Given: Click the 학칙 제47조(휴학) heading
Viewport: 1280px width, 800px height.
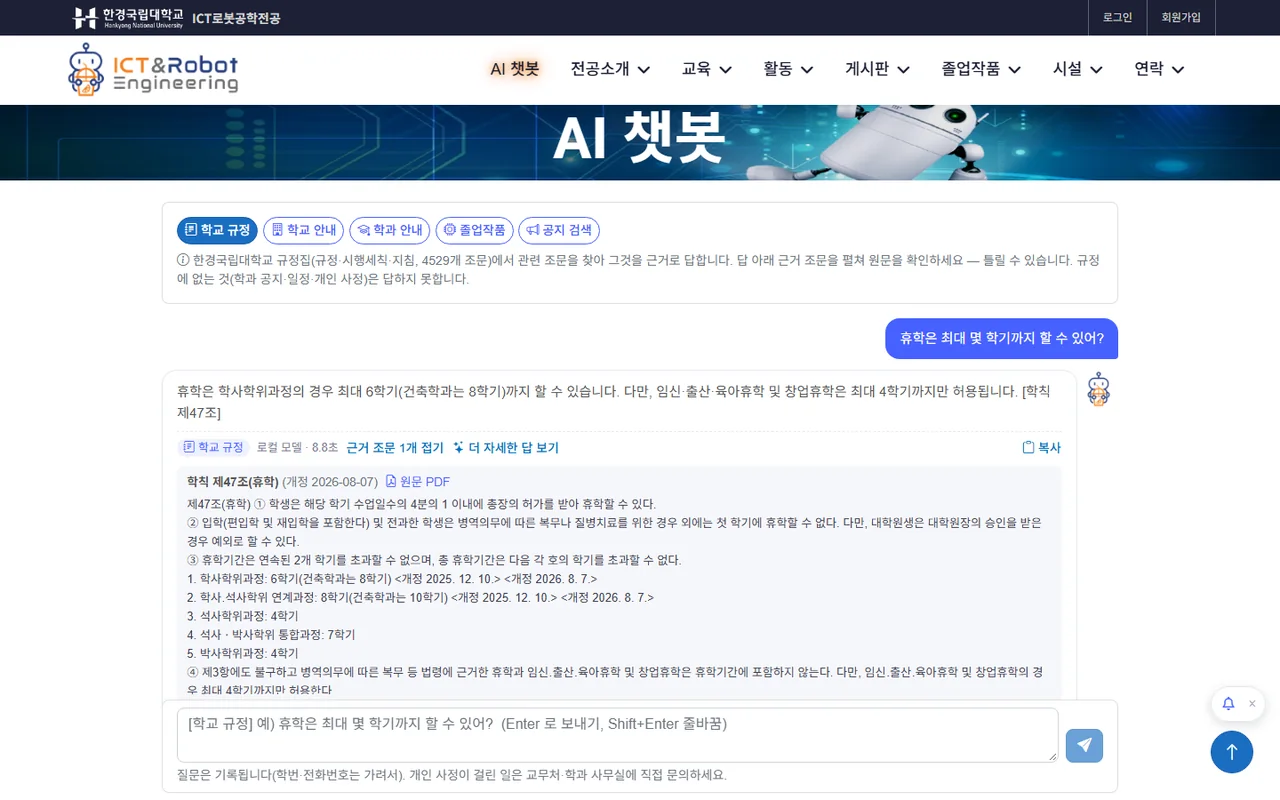Looking at the screenshot, I should (232, 482).
